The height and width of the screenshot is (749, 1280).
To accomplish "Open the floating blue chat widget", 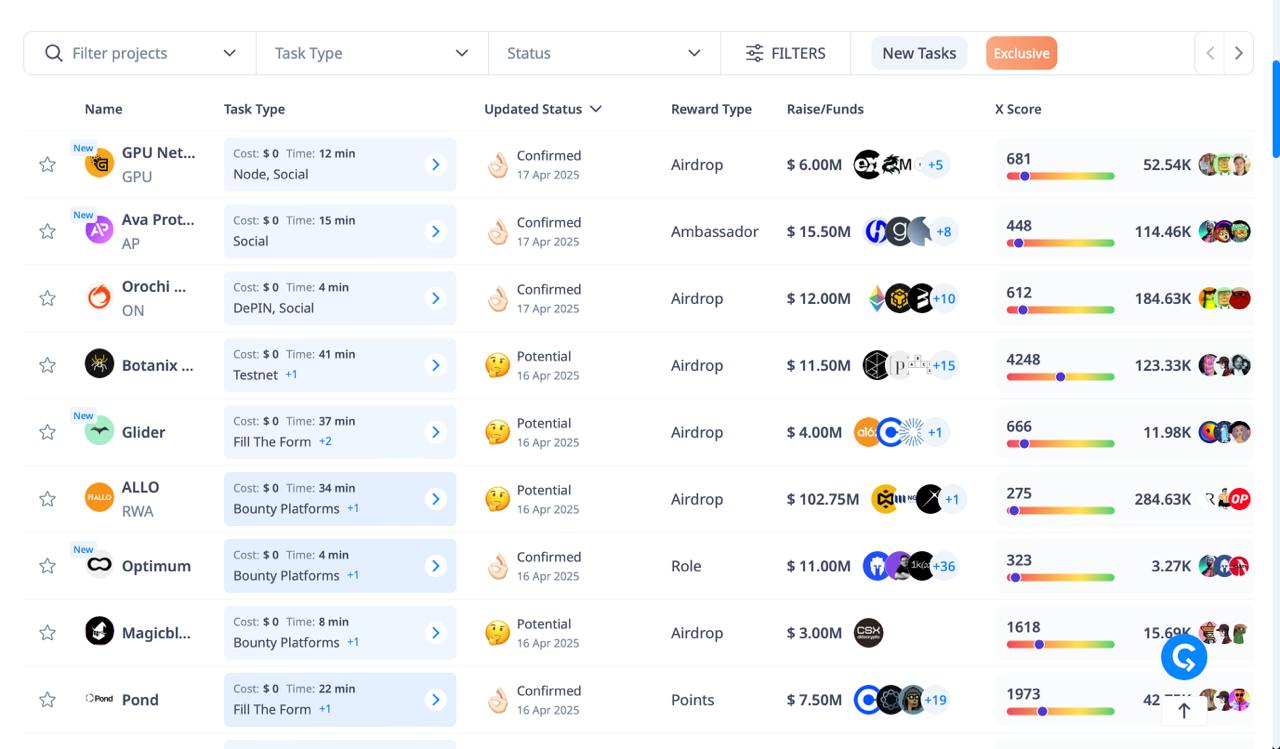I will [x=1184, y=657].
